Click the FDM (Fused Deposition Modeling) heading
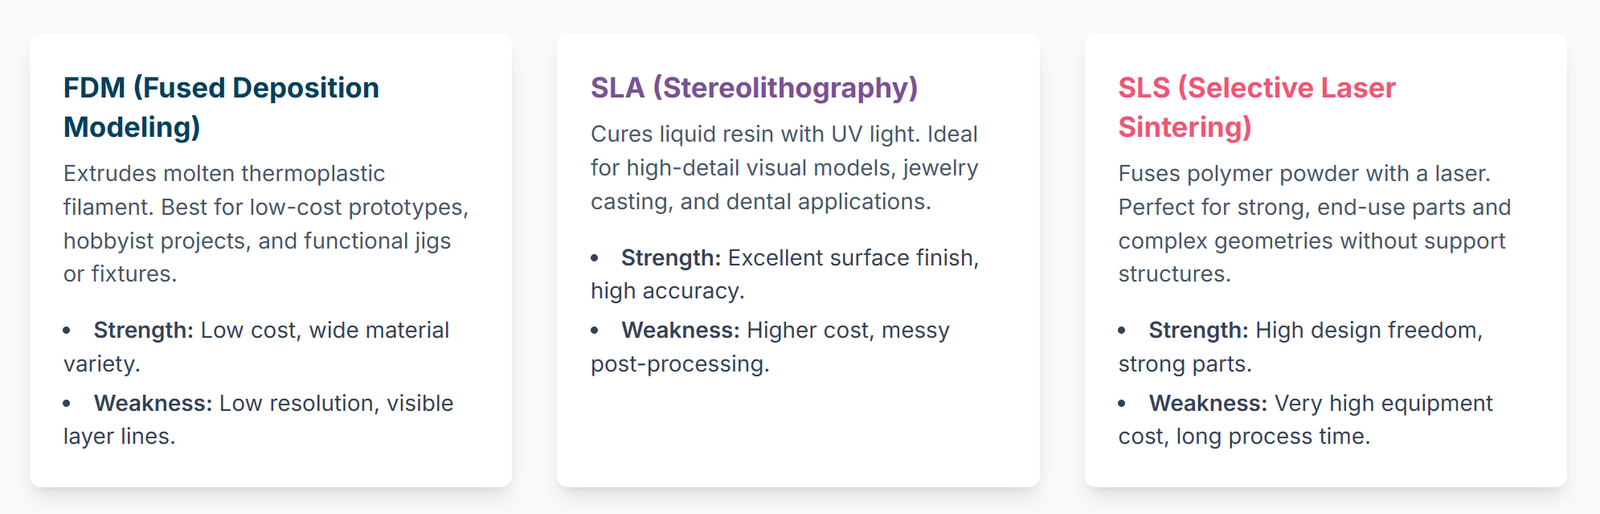Screen dimensions: 1600x514 (x=221, y=107)
